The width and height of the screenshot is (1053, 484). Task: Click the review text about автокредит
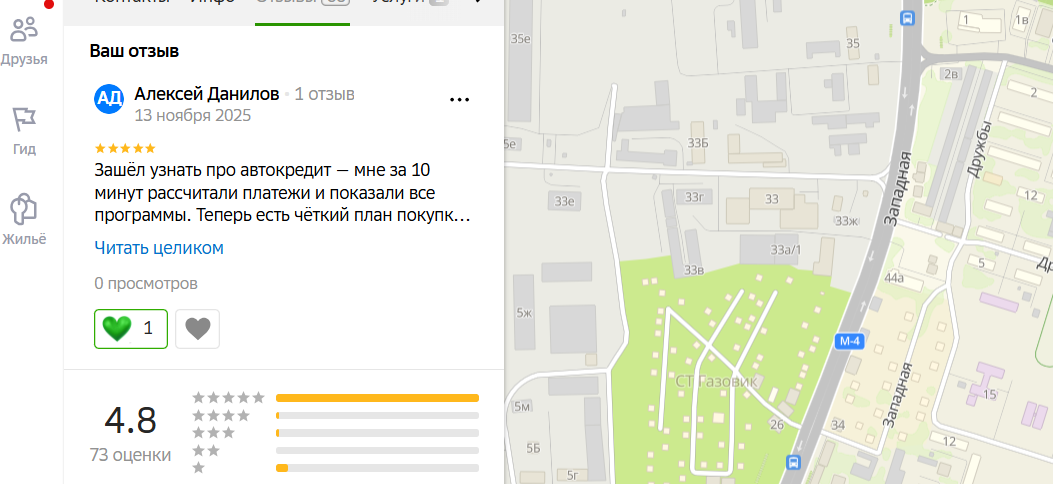[282, 193]
